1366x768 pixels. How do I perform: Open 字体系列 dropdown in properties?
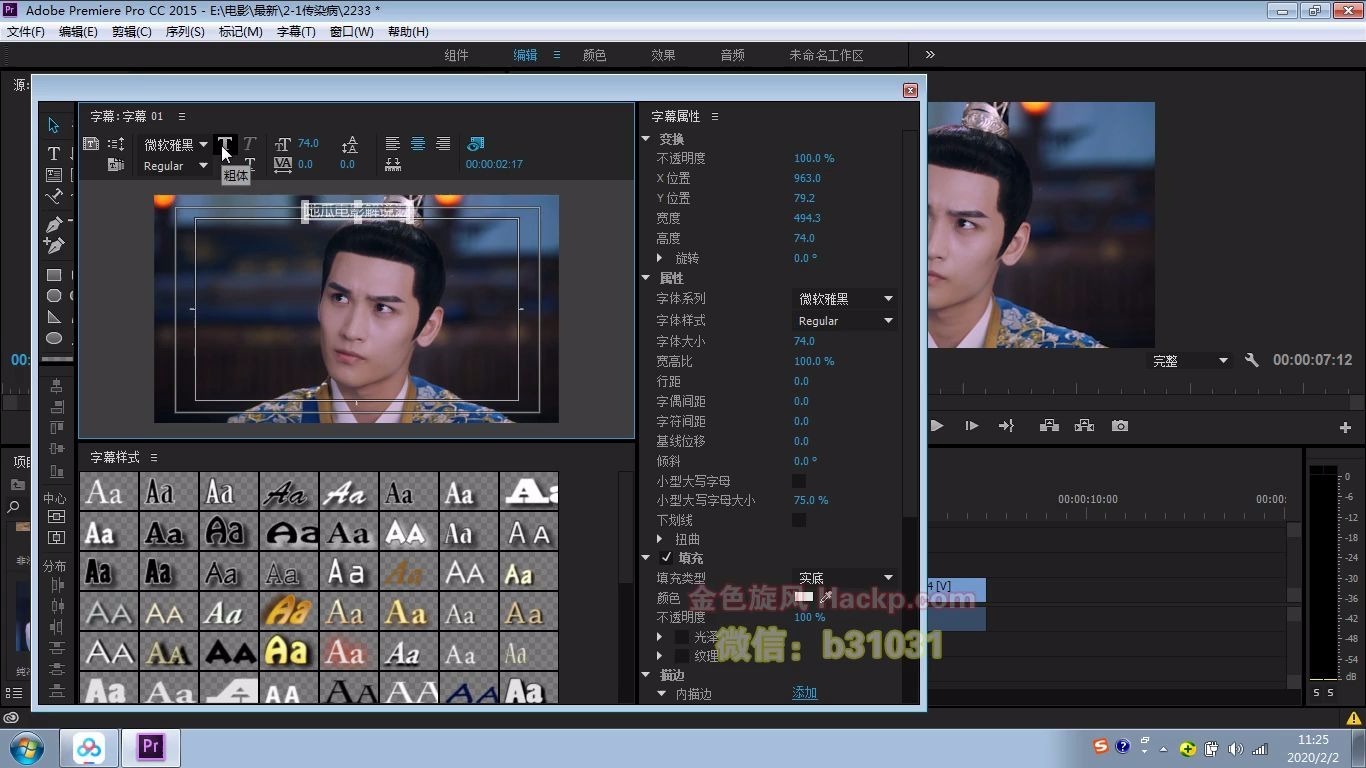pos(845,299)
